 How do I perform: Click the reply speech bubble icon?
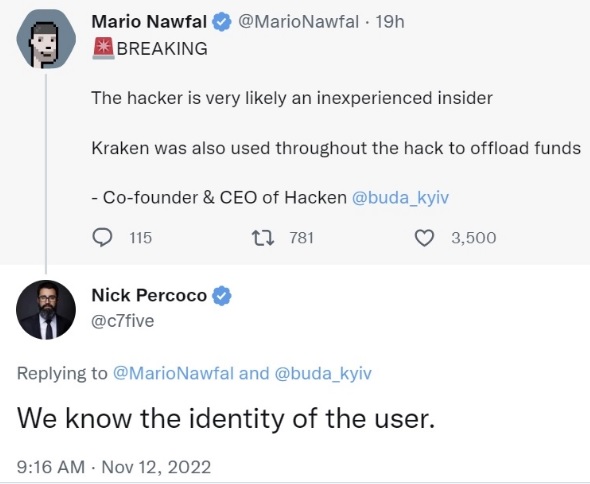pyautogui.click(x=102, y=237)
